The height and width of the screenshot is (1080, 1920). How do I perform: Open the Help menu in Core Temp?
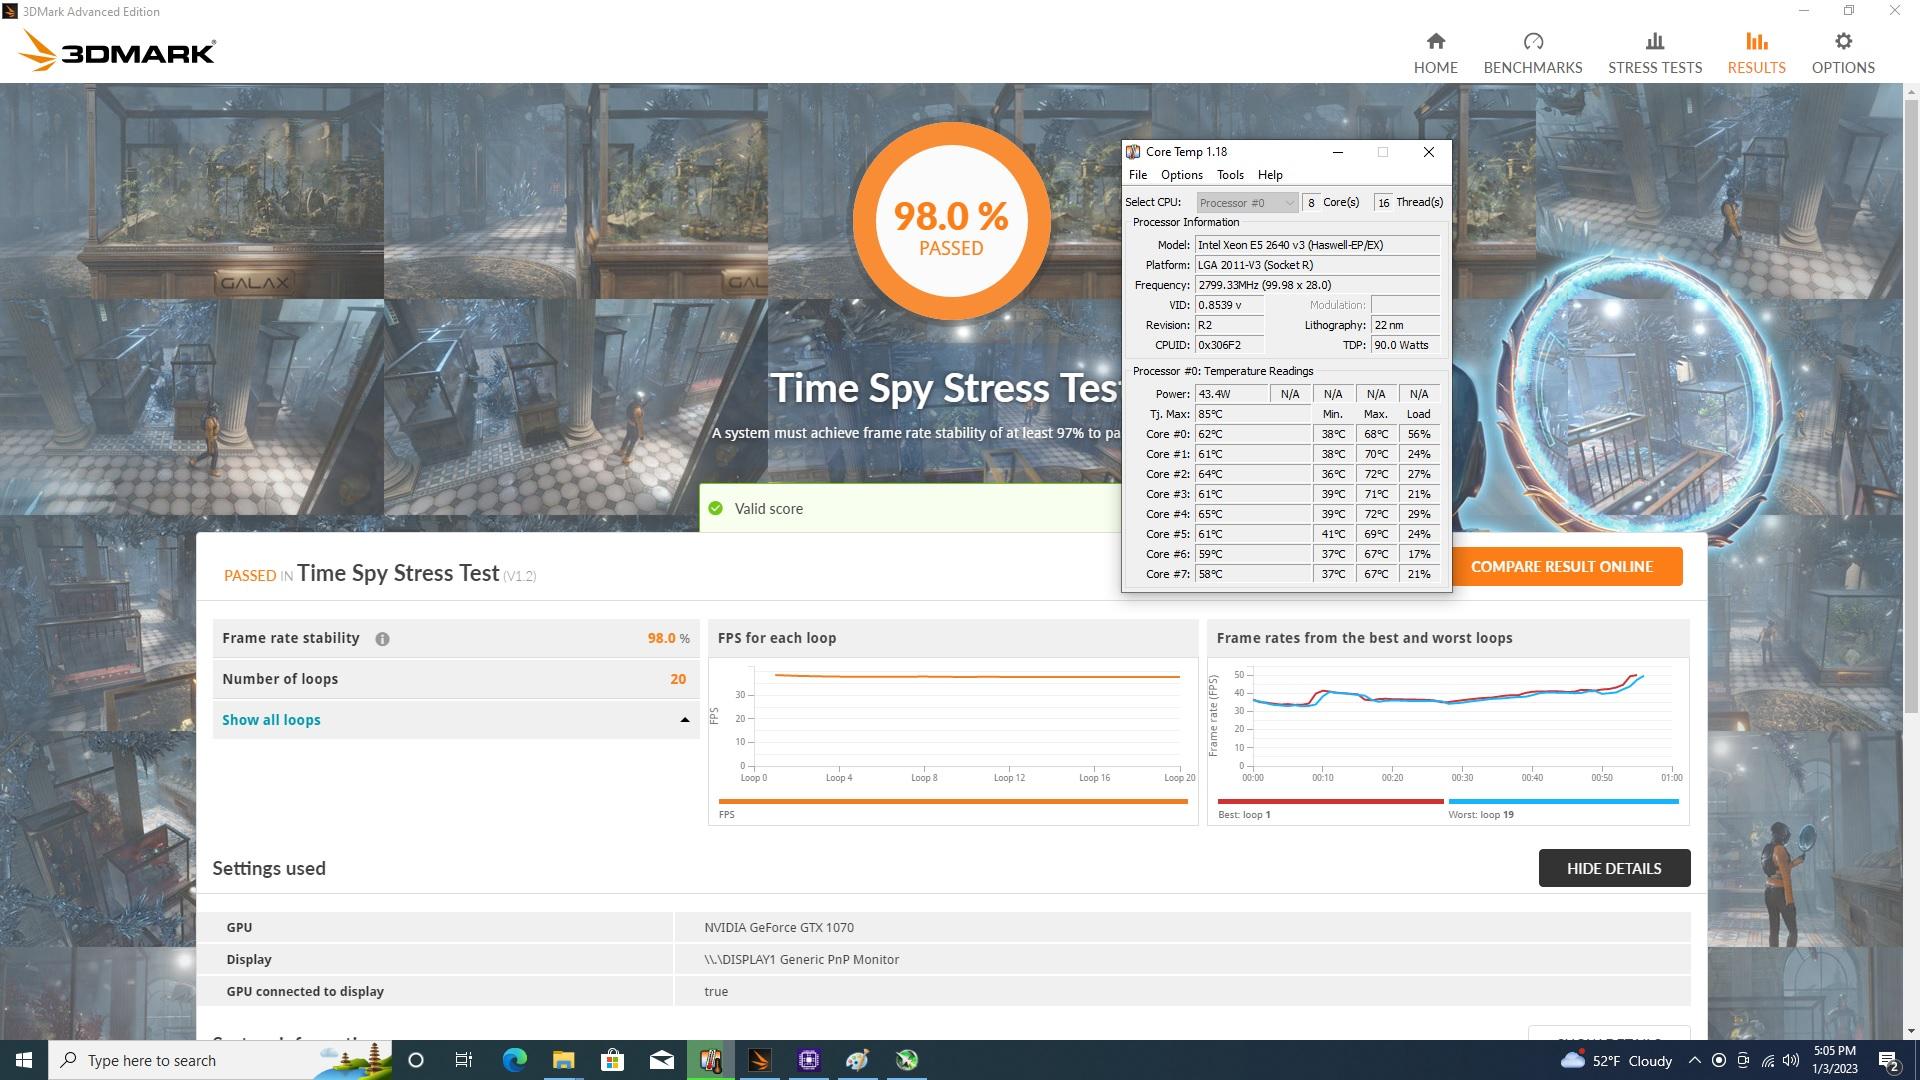click(1270, 175)
